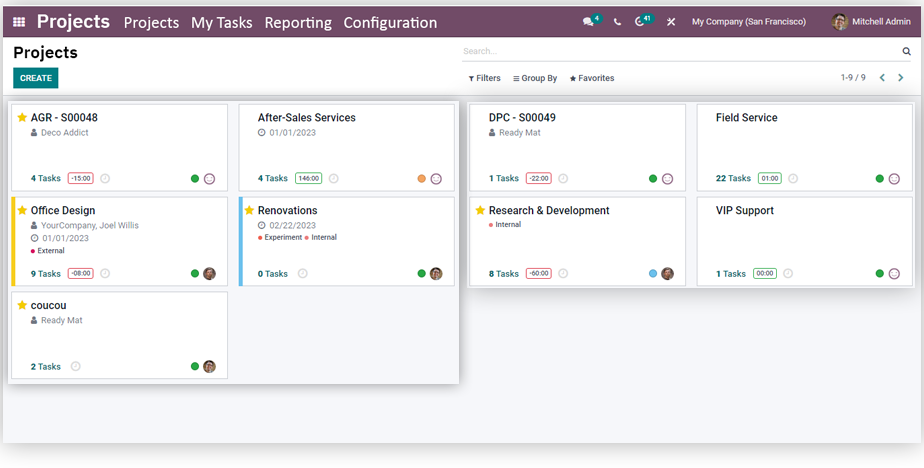Click the Experiment tag on Renovations
The image size is (924, 468).
click(x=280, y=238)
